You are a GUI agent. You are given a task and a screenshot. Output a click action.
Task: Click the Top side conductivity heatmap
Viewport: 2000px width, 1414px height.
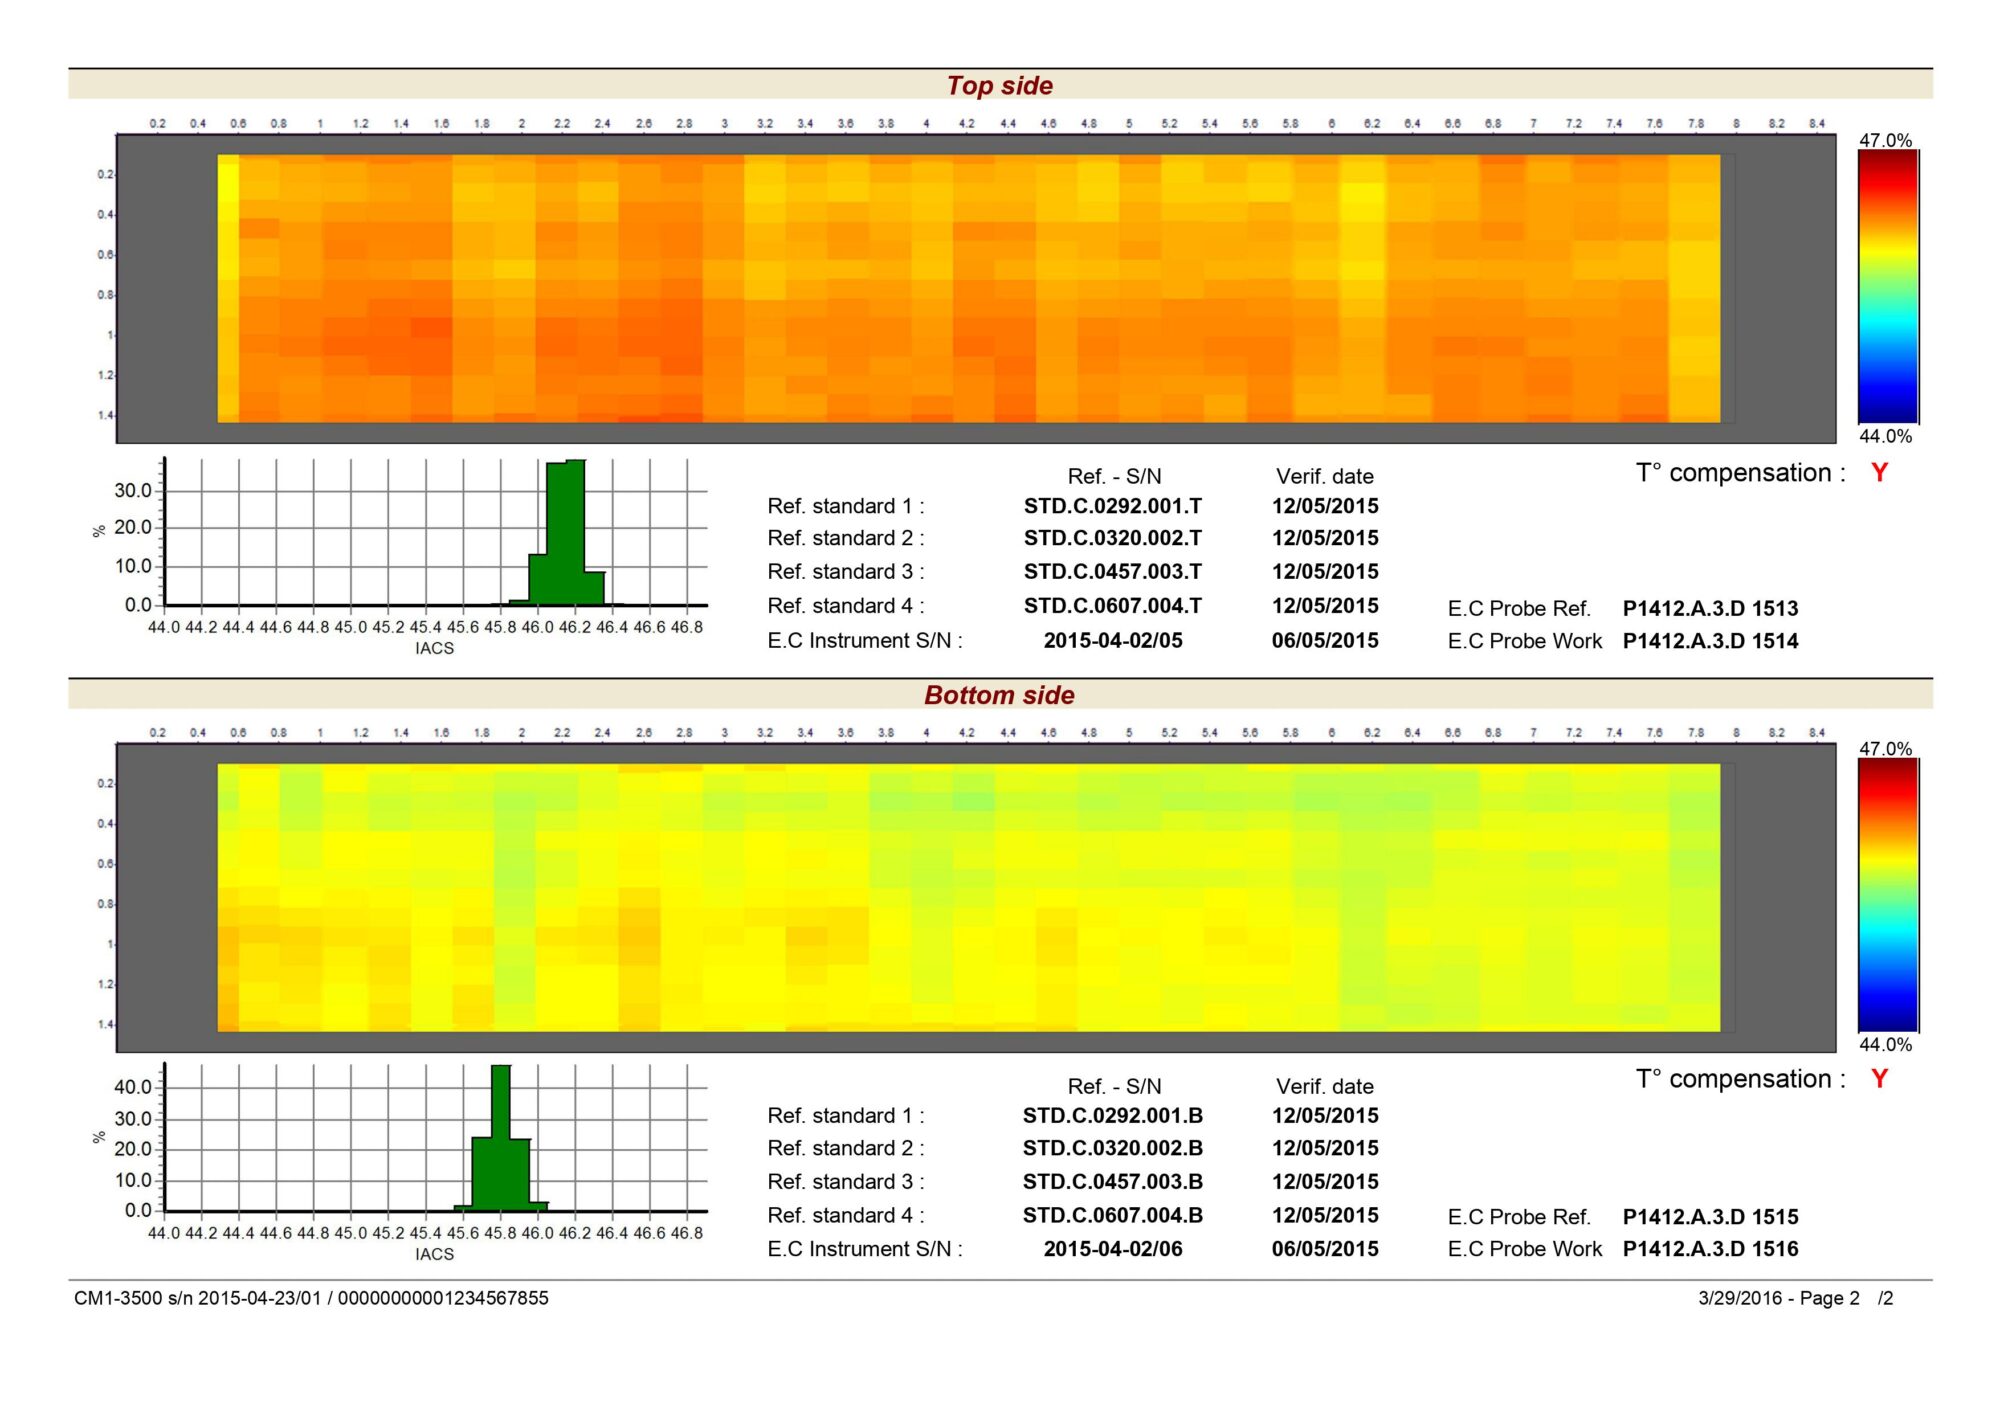[968, 288]
